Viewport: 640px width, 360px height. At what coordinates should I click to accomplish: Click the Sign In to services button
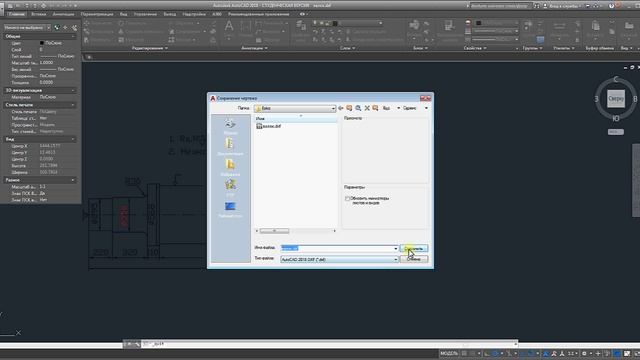pyautogui.click(x=562, y=6)
